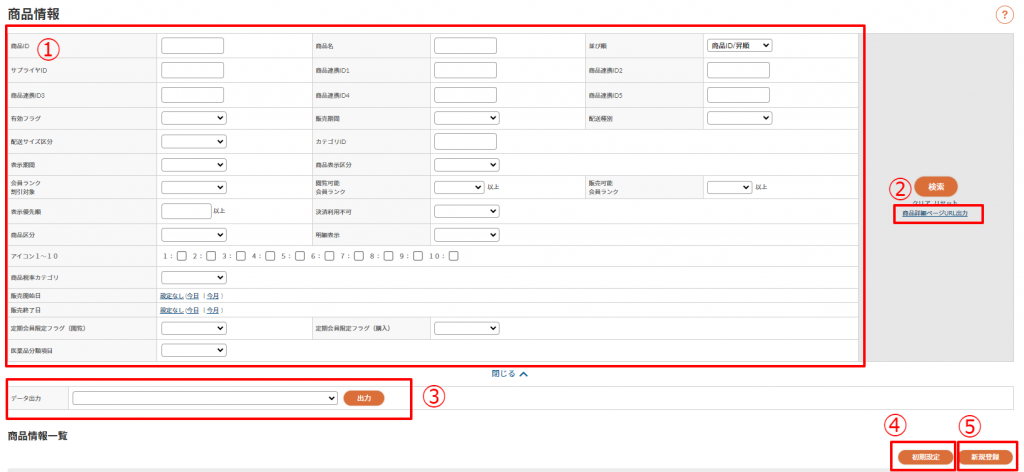Viewport: 1024px width, 472px height.
Task: Focus the 商品連携ID4 input field
Action: pos(466,95)
